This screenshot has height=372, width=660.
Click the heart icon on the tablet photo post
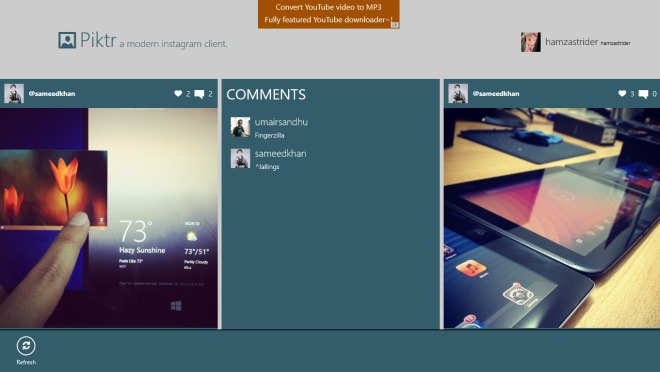(622, 93)
